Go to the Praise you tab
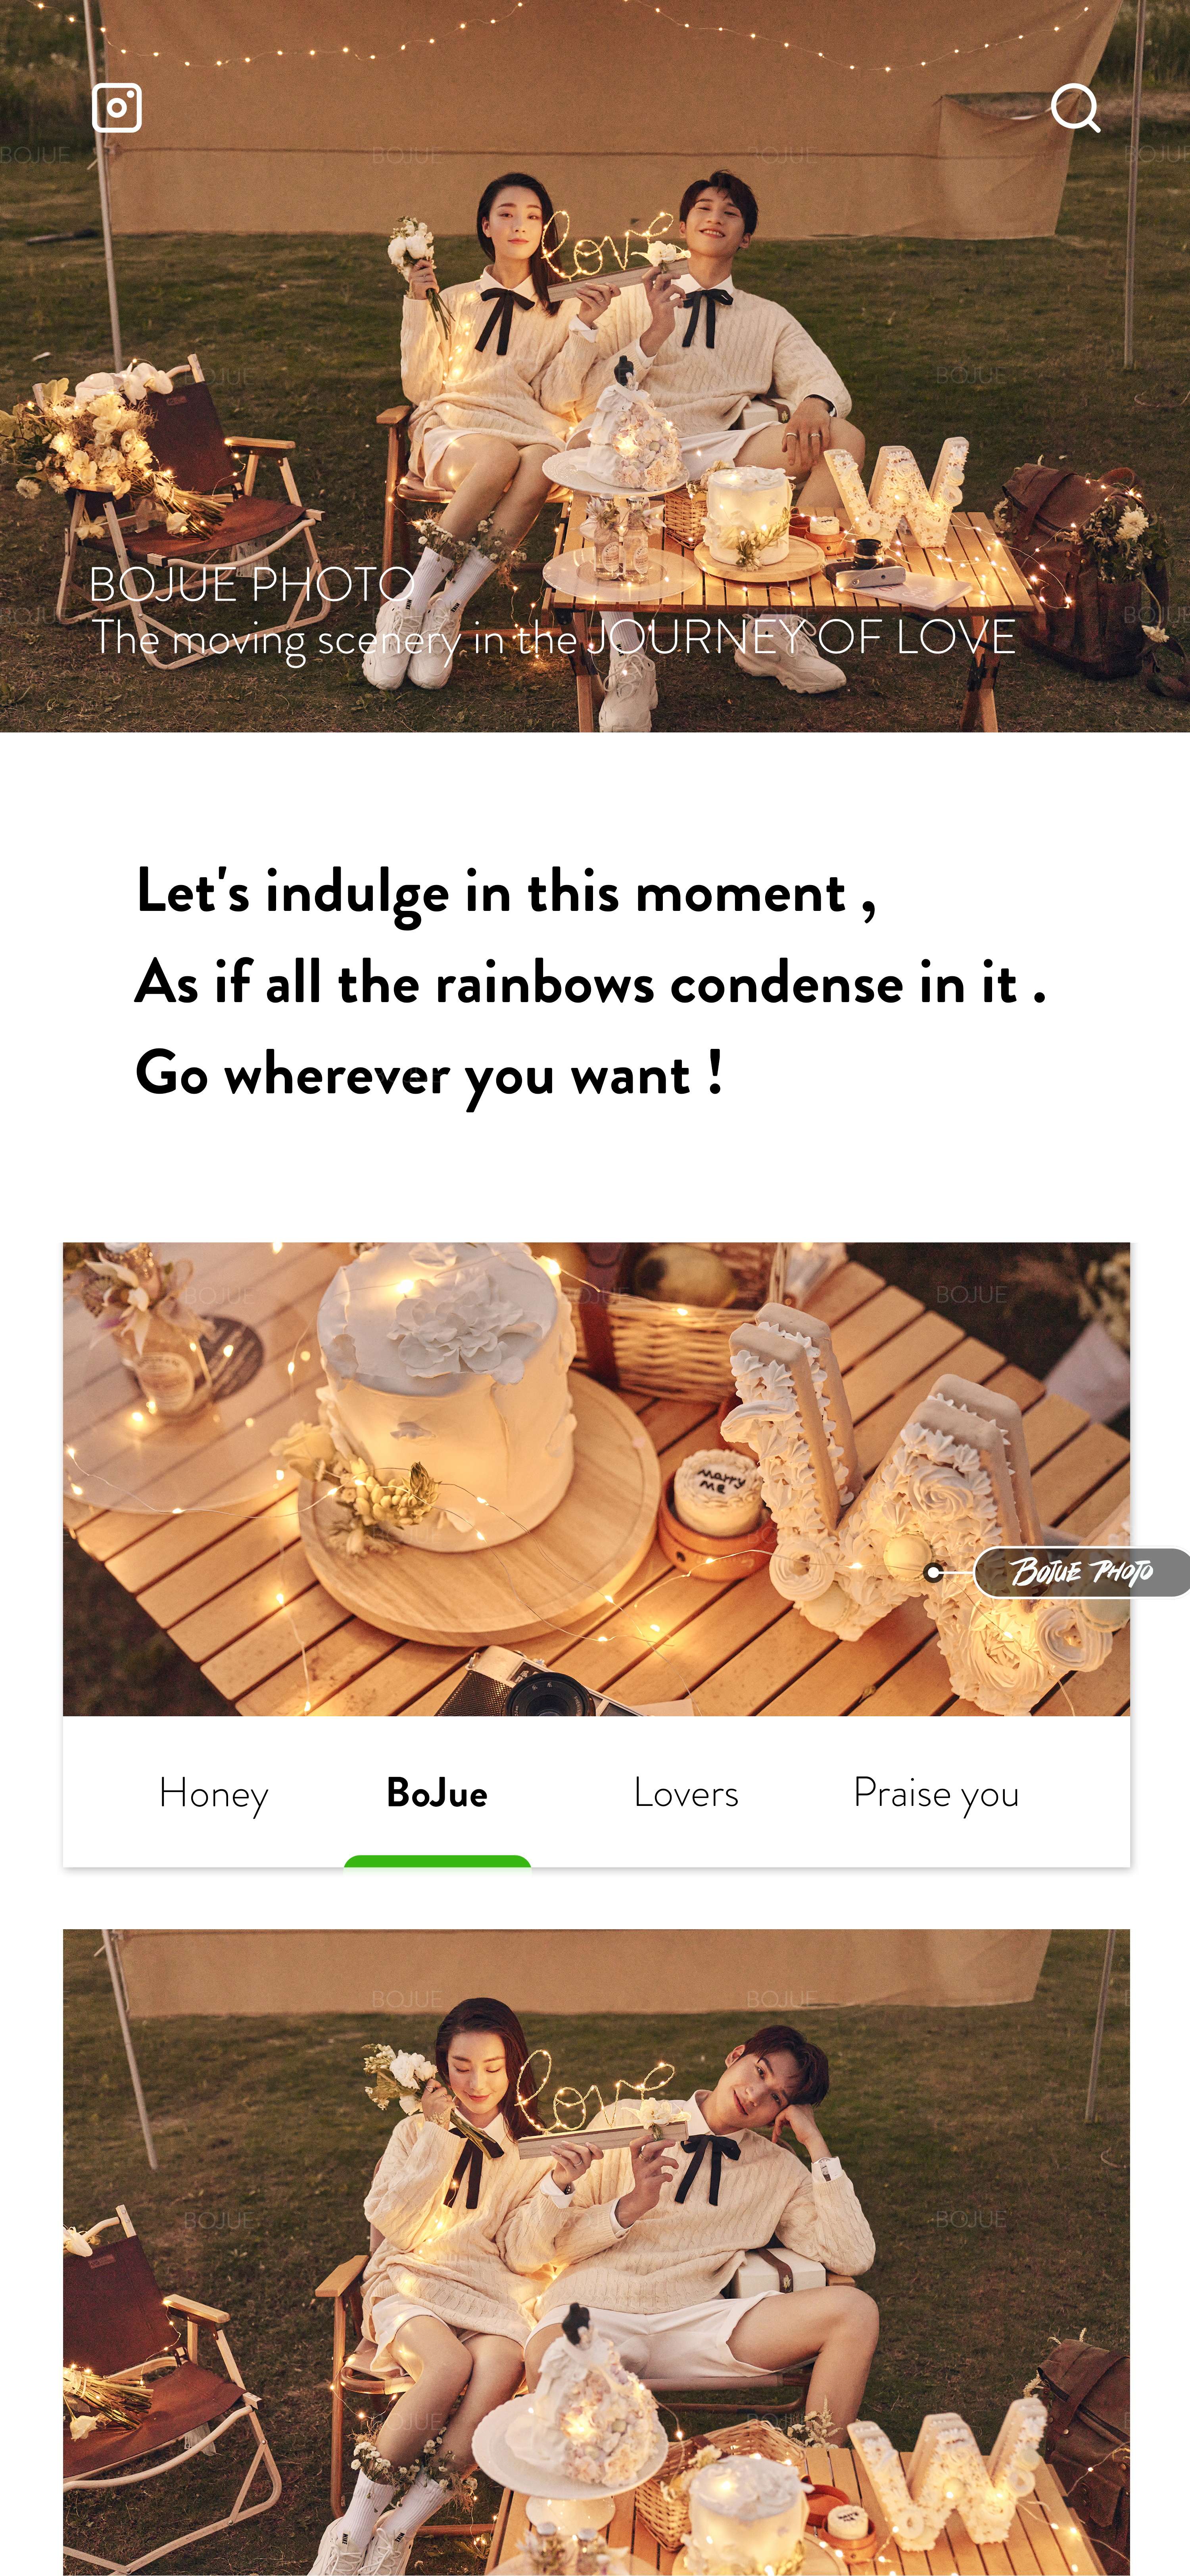 click(936, 1794)
